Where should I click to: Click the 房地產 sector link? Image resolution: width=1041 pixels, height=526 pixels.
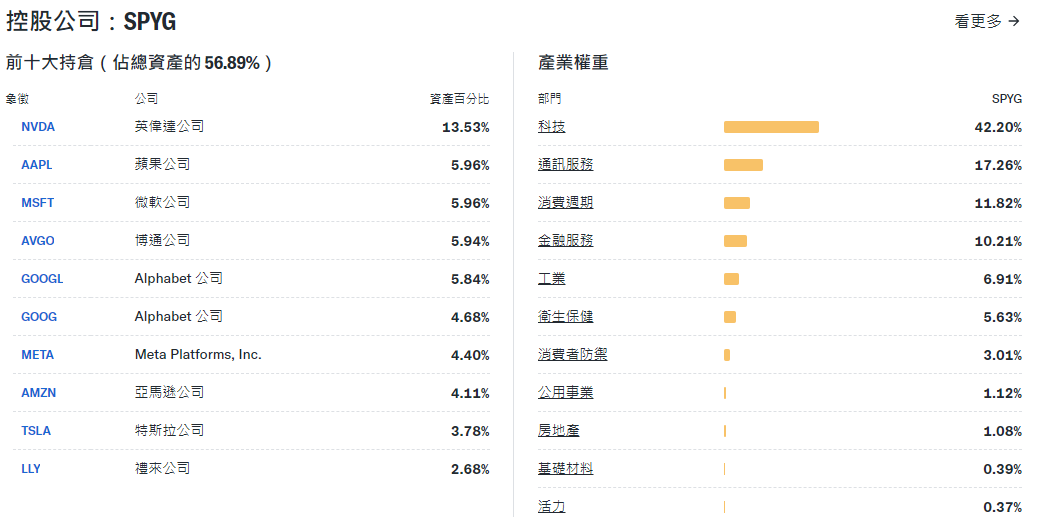coord(558,431)
